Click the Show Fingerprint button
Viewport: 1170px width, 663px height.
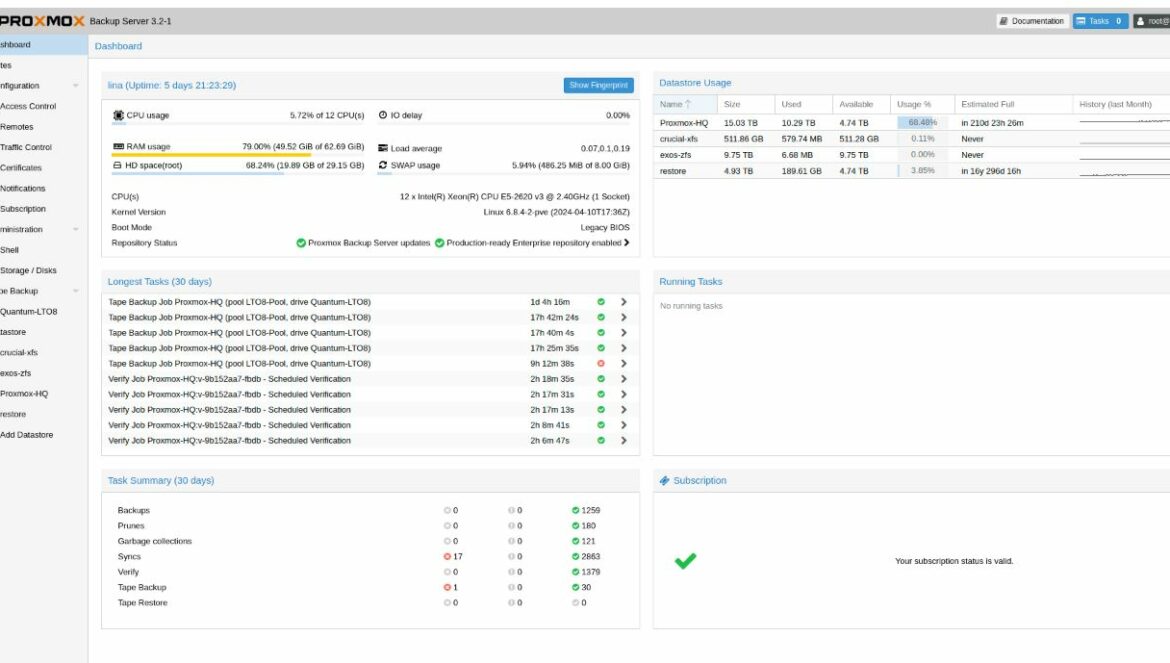click(598, 85)
